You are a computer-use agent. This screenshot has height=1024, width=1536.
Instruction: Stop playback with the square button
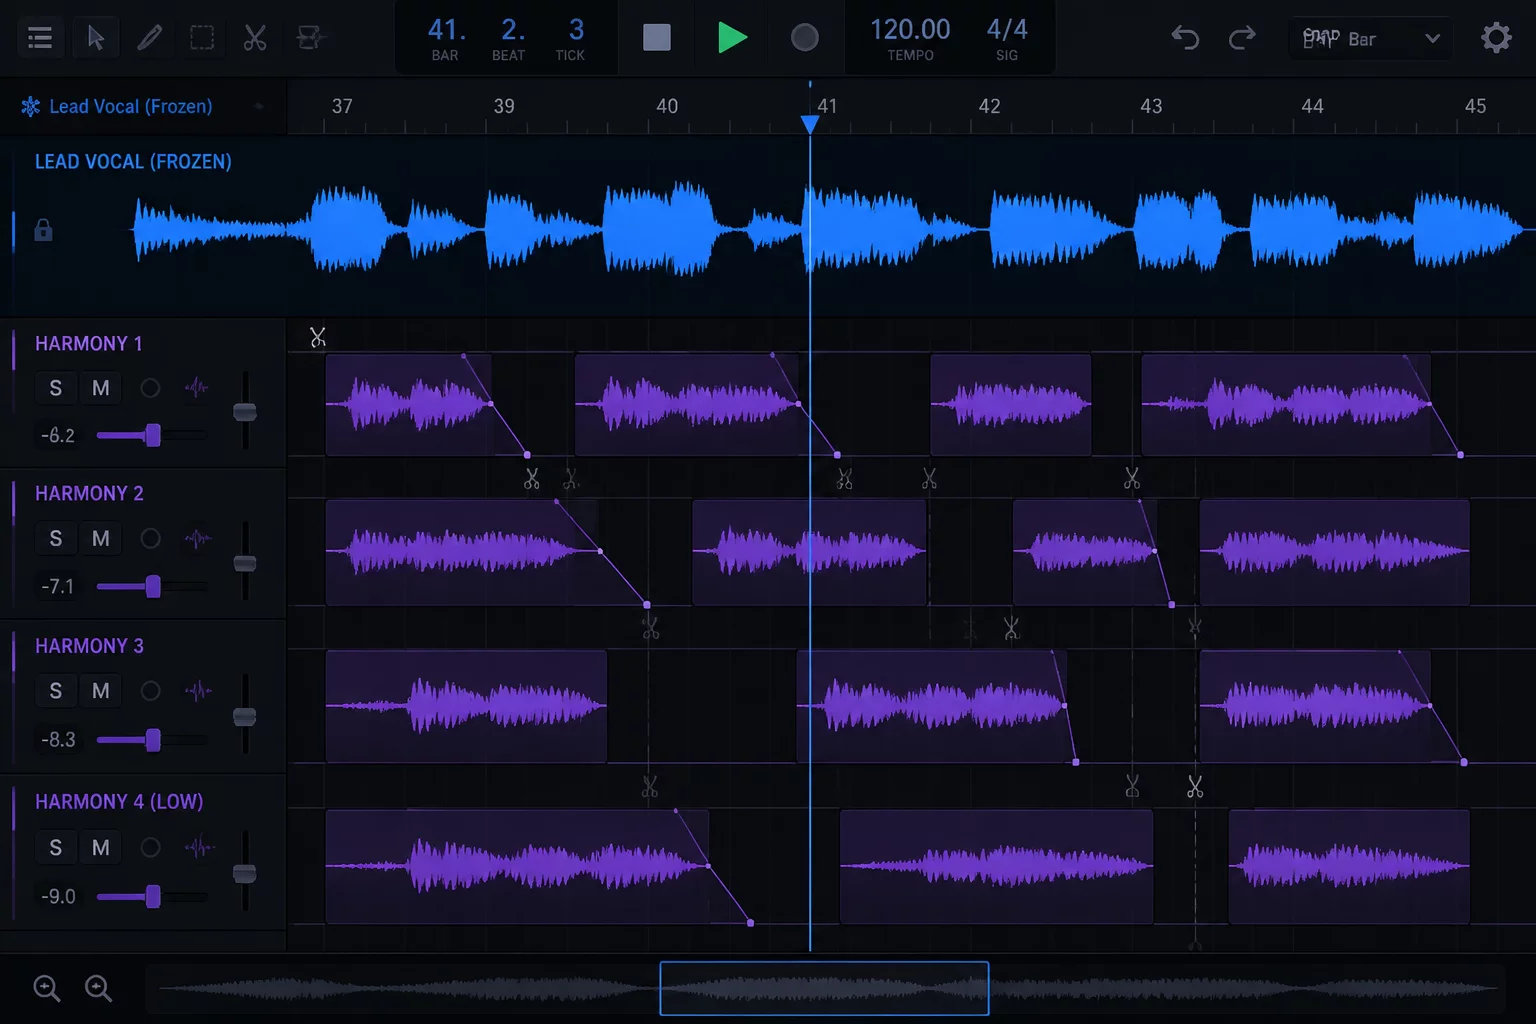point(657,38)
